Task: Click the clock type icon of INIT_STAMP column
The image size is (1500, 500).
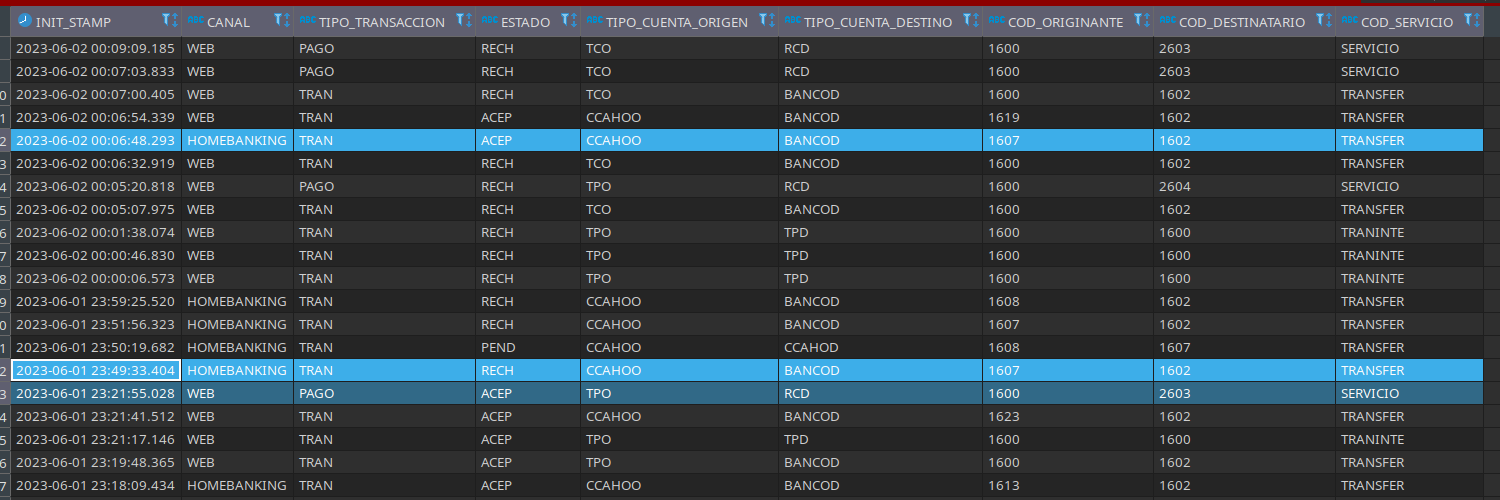Action: pyautogui.click(x=25, y=21)
